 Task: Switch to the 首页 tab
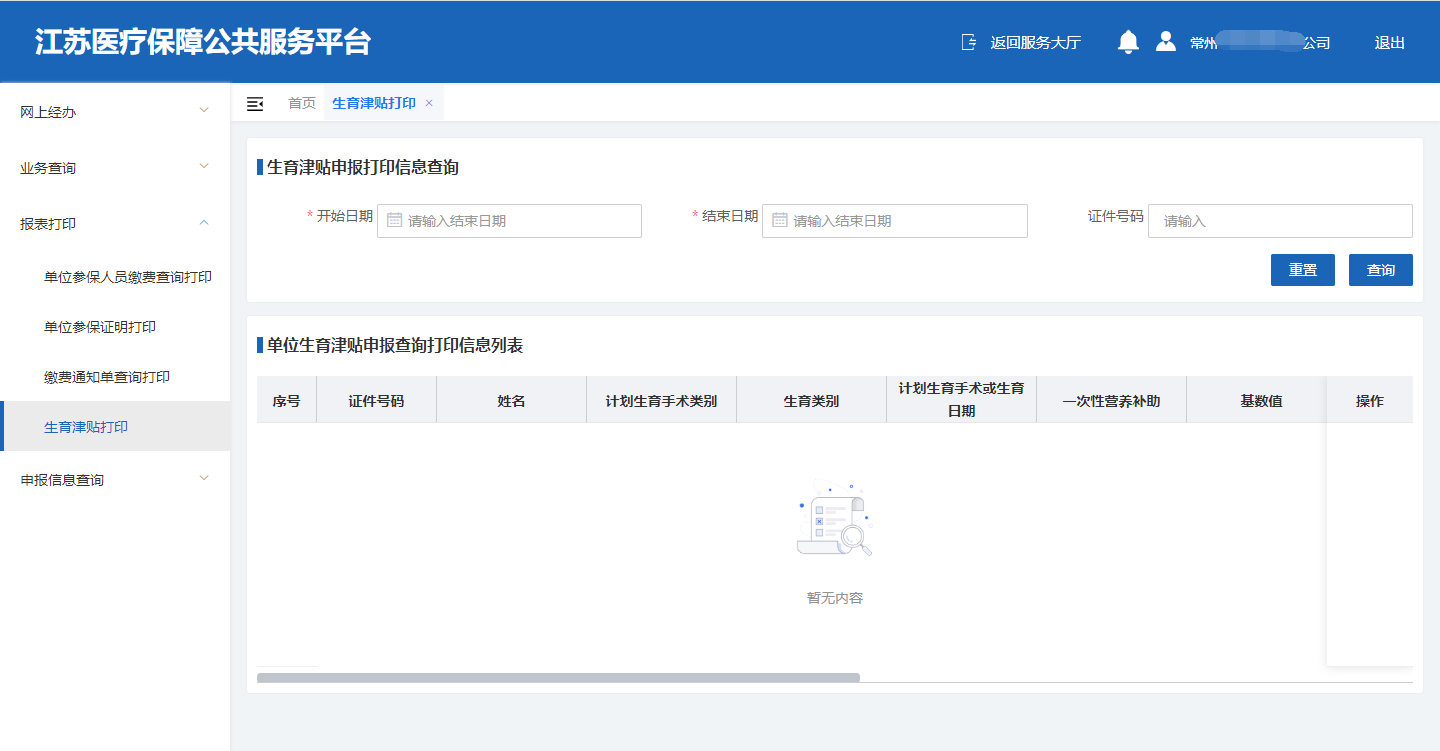(302, 102)
